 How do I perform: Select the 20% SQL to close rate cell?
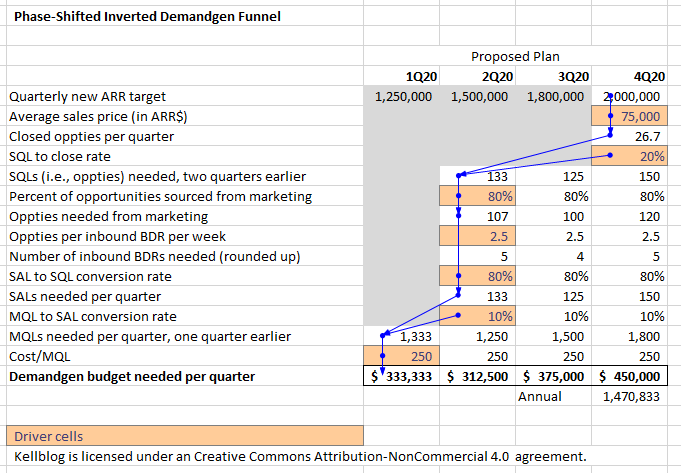click(x=629, y=156)
